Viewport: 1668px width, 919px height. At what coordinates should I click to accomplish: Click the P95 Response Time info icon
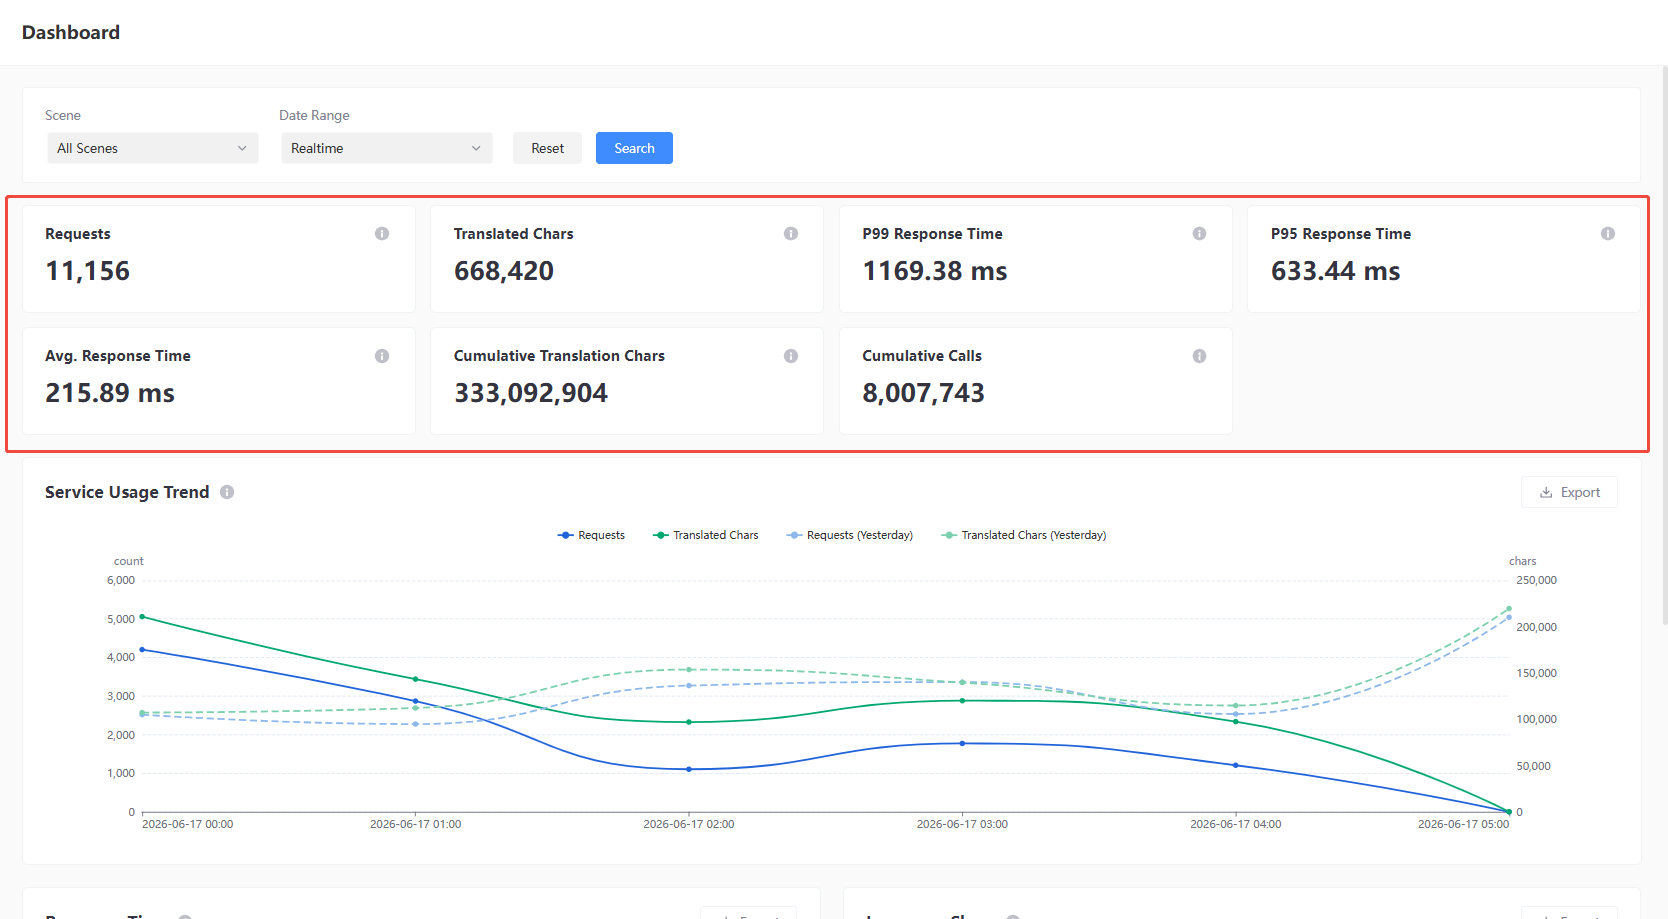click(1608, 234)
